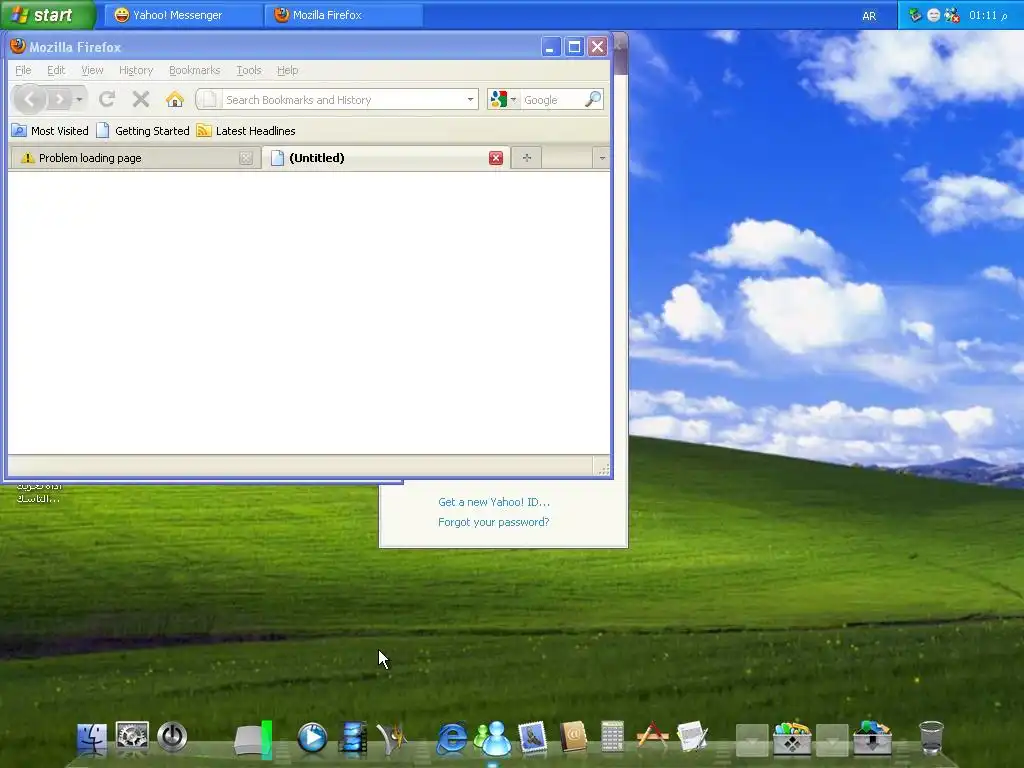Switch to the Problem loading page tab

click(x=134, y=158)
